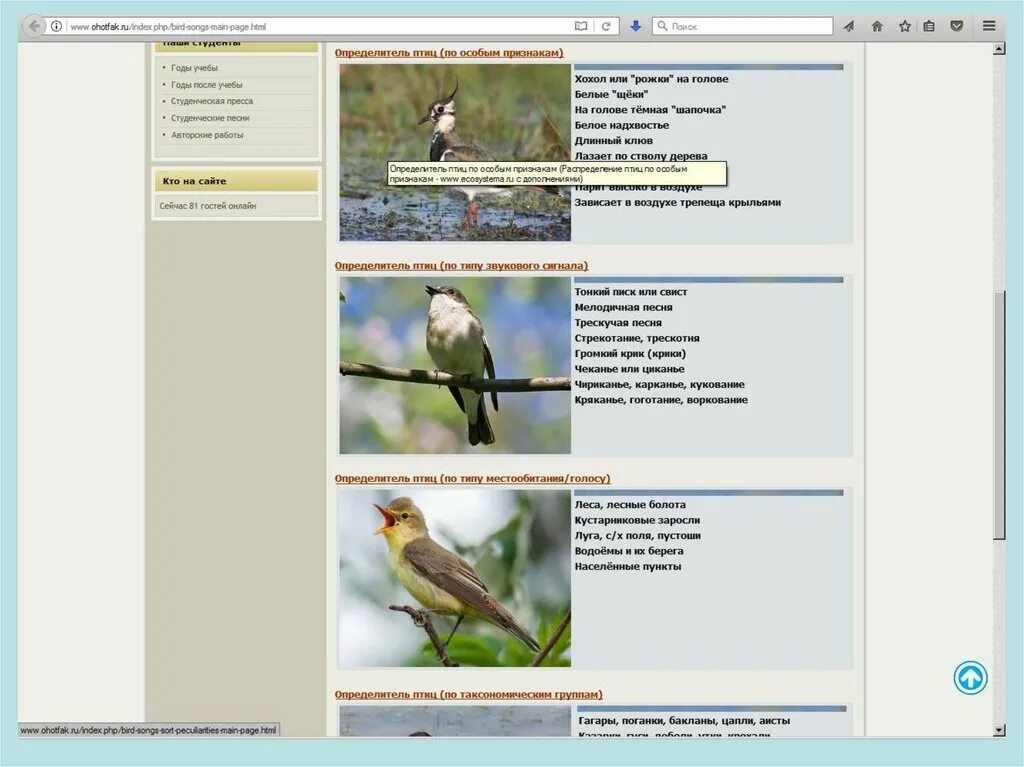Image resolution: width=1024 pixels, height=767 pixels.
Task: Select Мелодичная песня entry
Action: (623, 308)
